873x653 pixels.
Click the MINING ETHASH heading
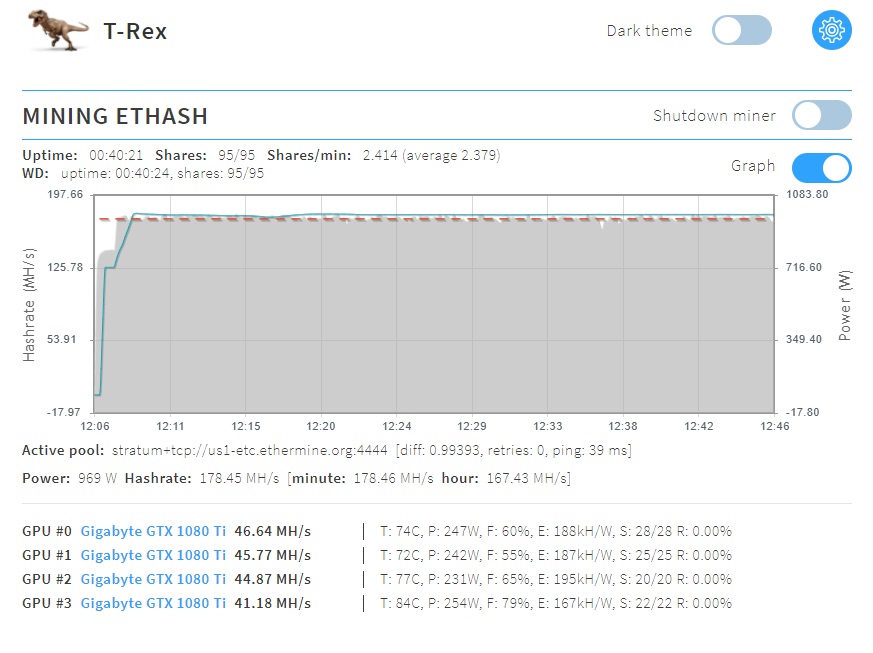point(115,116)
